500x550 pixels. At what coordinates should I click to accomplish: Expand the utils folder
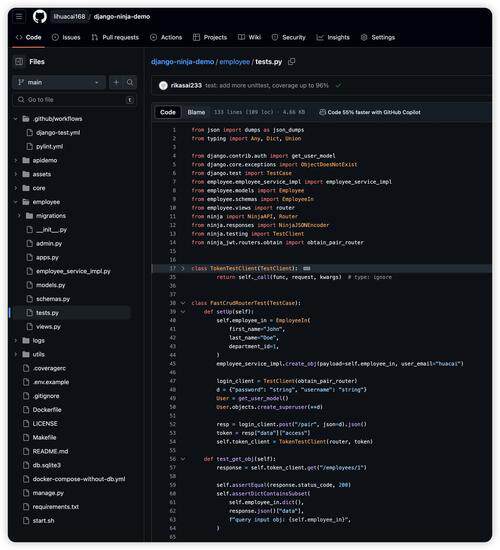(15, 355)
